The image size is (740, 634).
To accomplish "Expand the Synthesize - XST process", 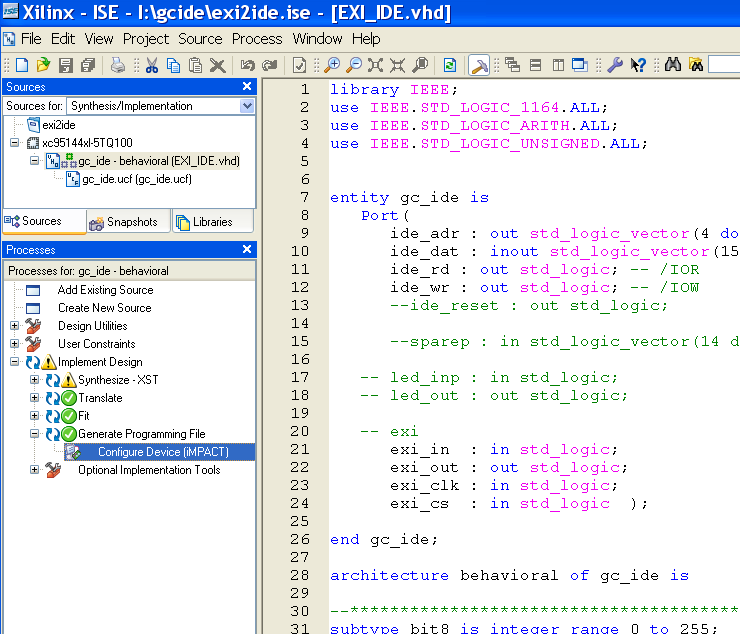I will coord(34,380).
